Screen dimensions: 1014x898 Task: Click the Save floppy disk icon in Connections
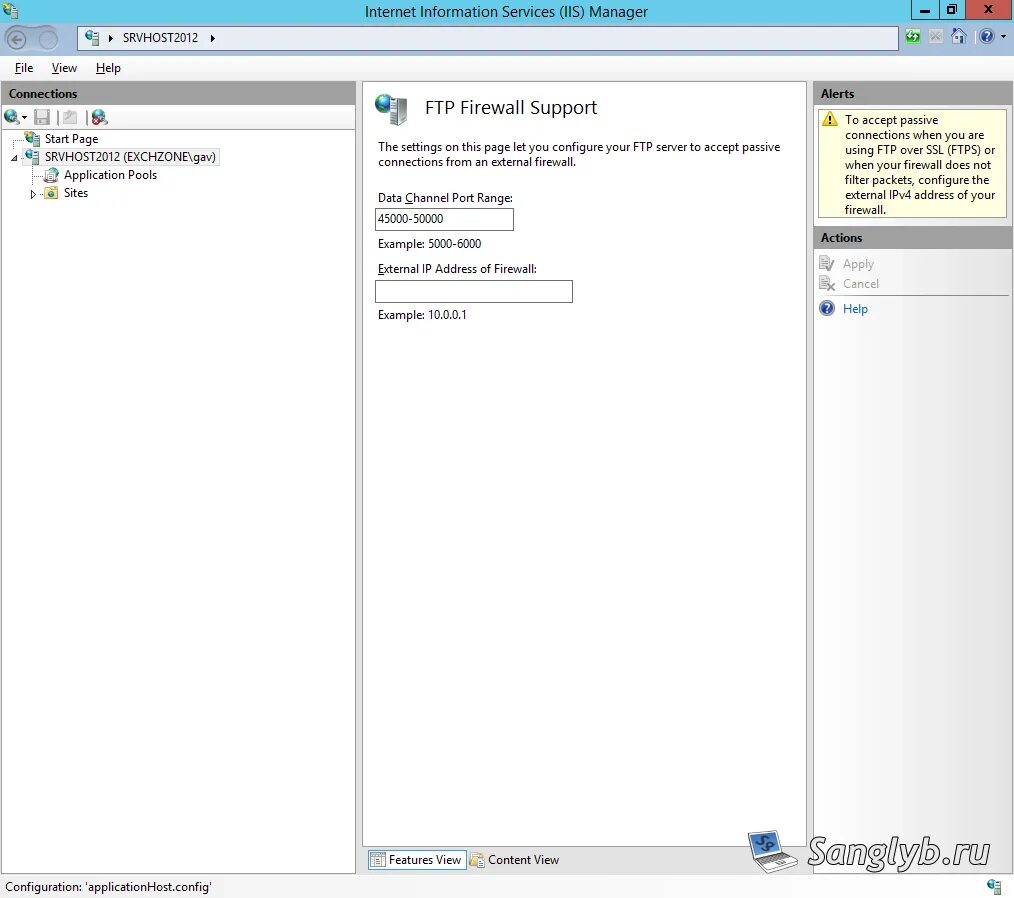[x=42, y=117]
